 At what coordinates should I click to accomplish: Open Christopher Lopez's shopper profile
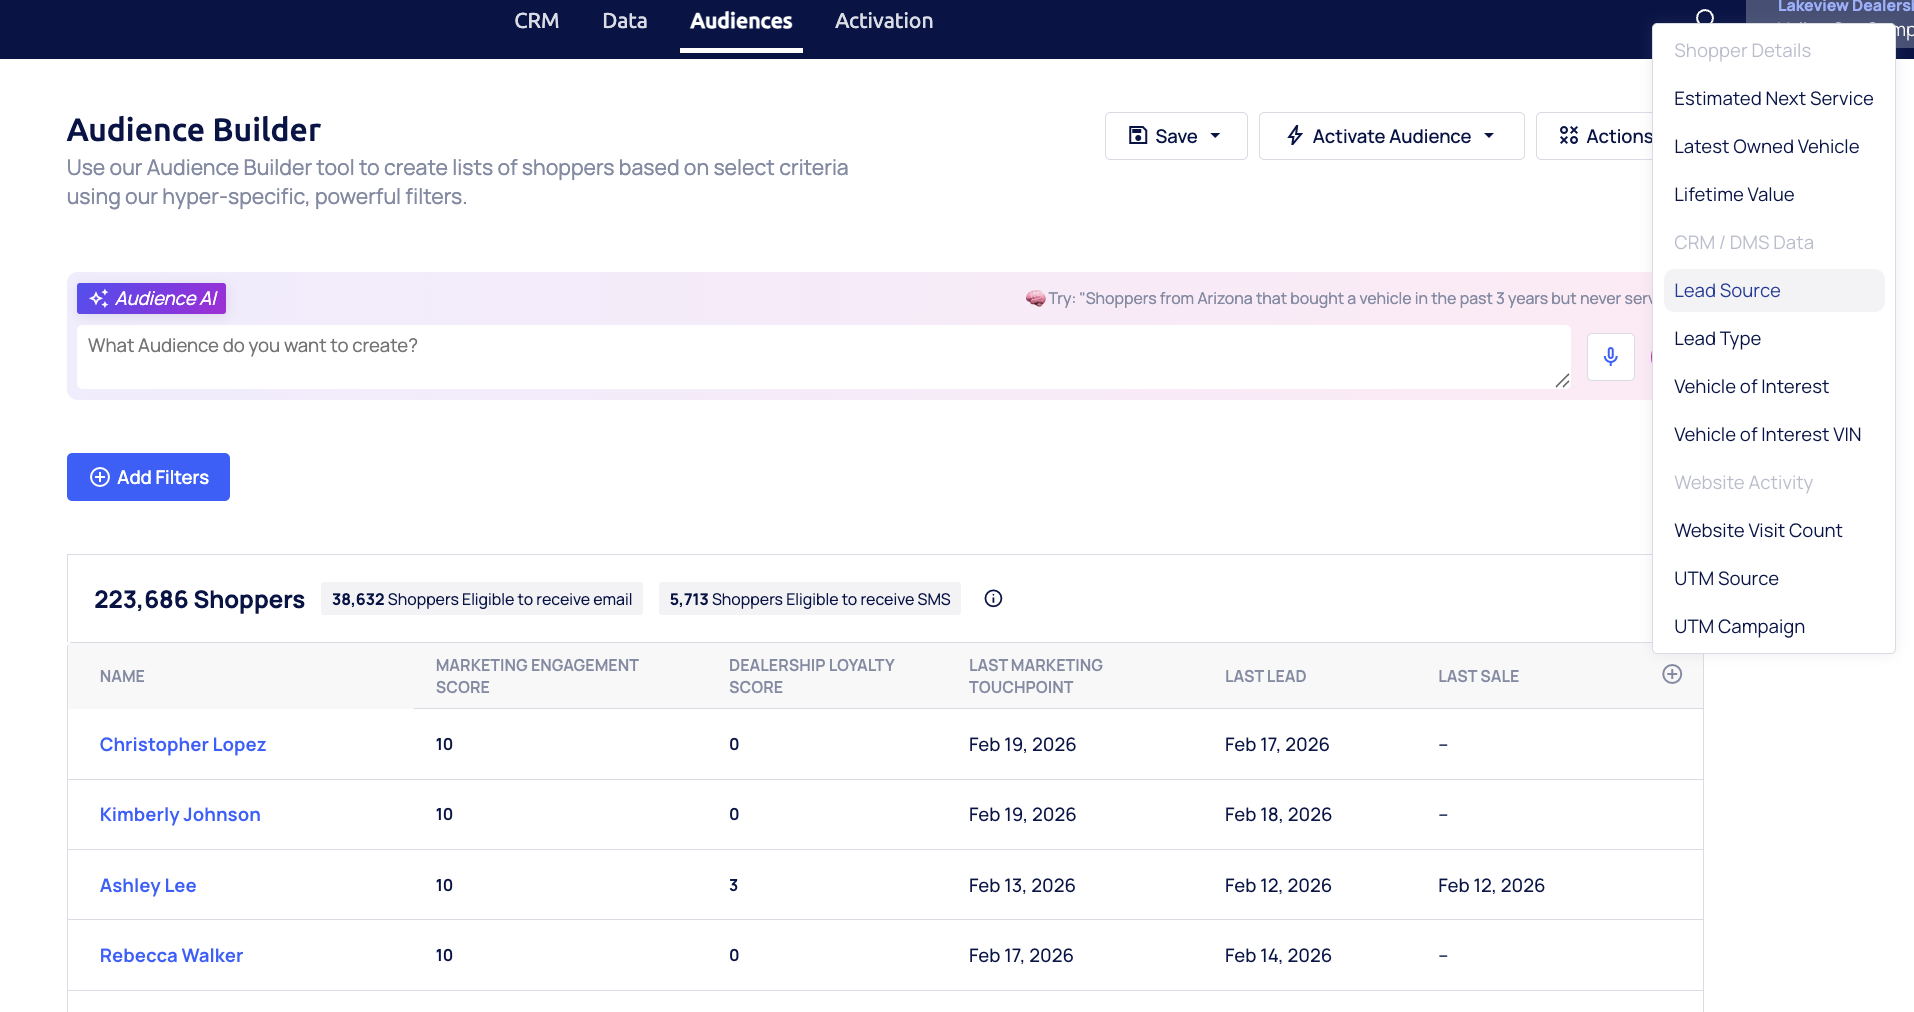(x=182, y=744)
